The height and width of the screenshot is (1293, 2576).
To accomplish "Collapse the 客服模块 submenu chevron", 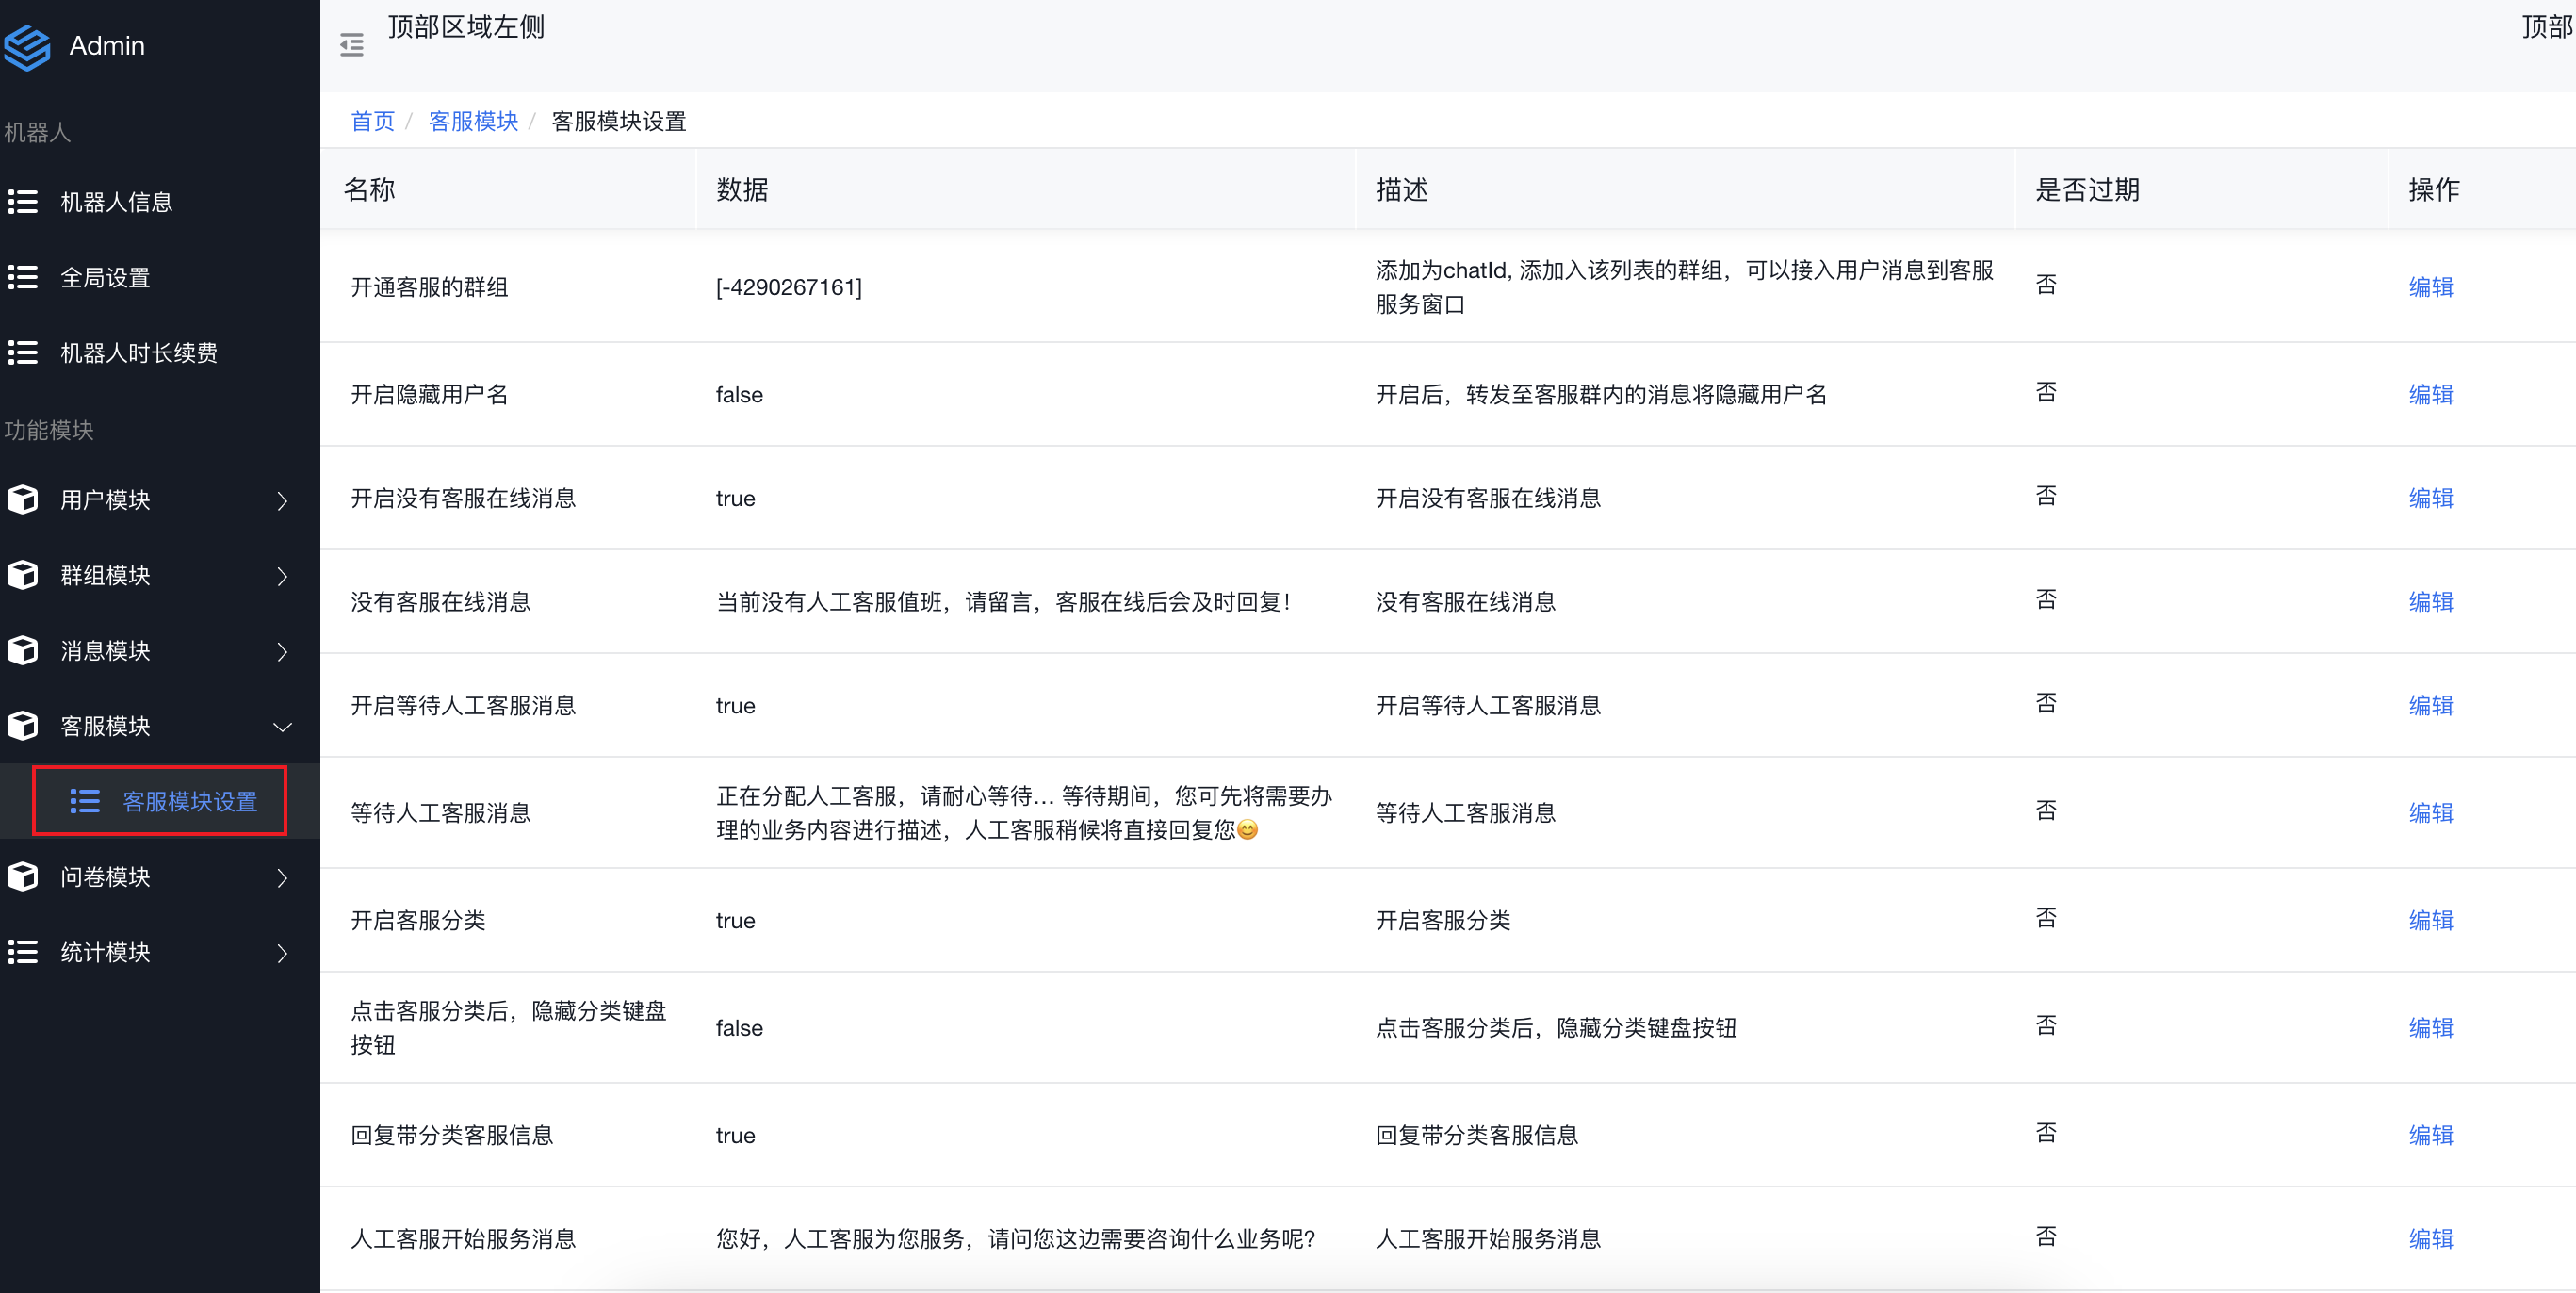I will 282,727.
